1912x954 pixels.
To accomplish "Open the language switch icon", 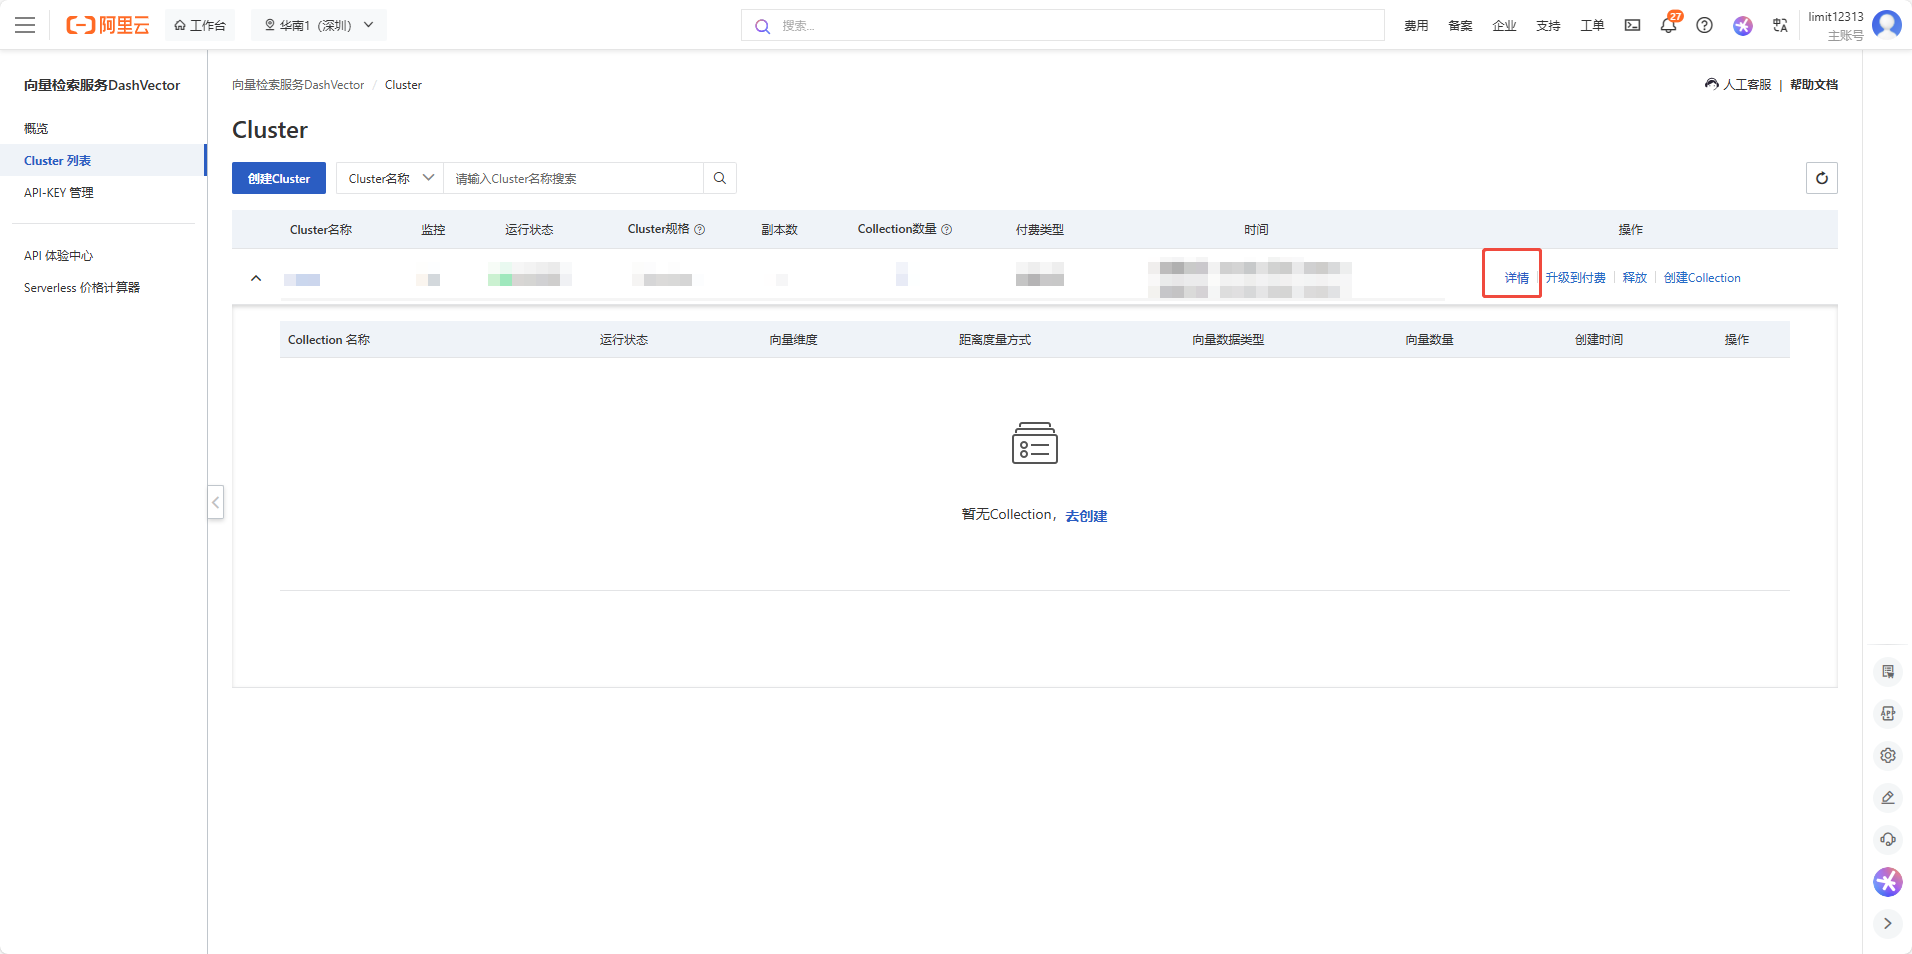I will (1780, 25).
